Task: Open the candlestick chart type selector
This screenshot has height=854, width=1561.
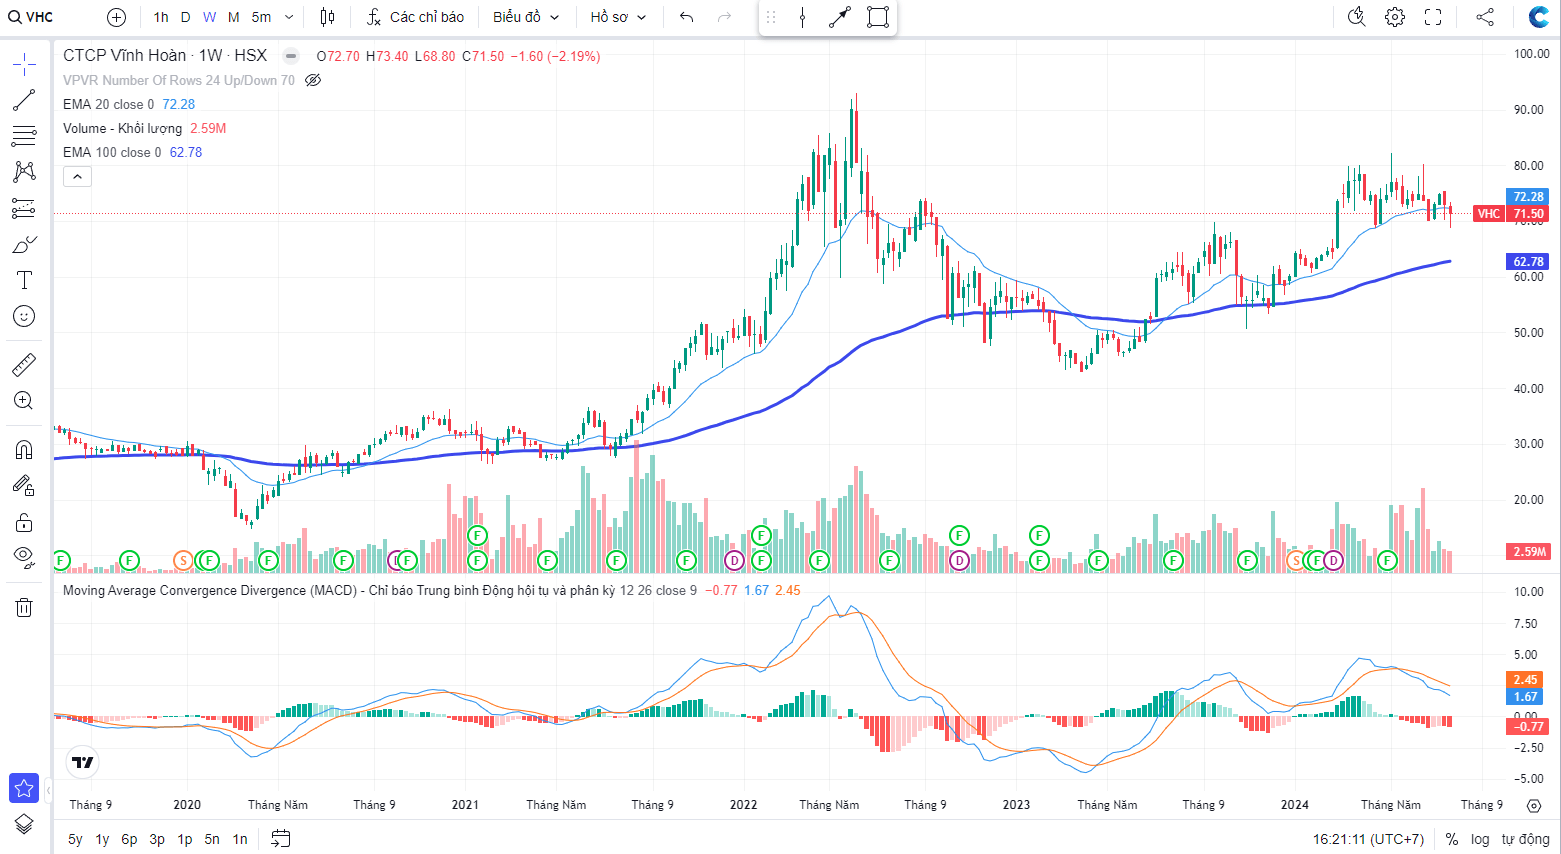Action: 327,17
